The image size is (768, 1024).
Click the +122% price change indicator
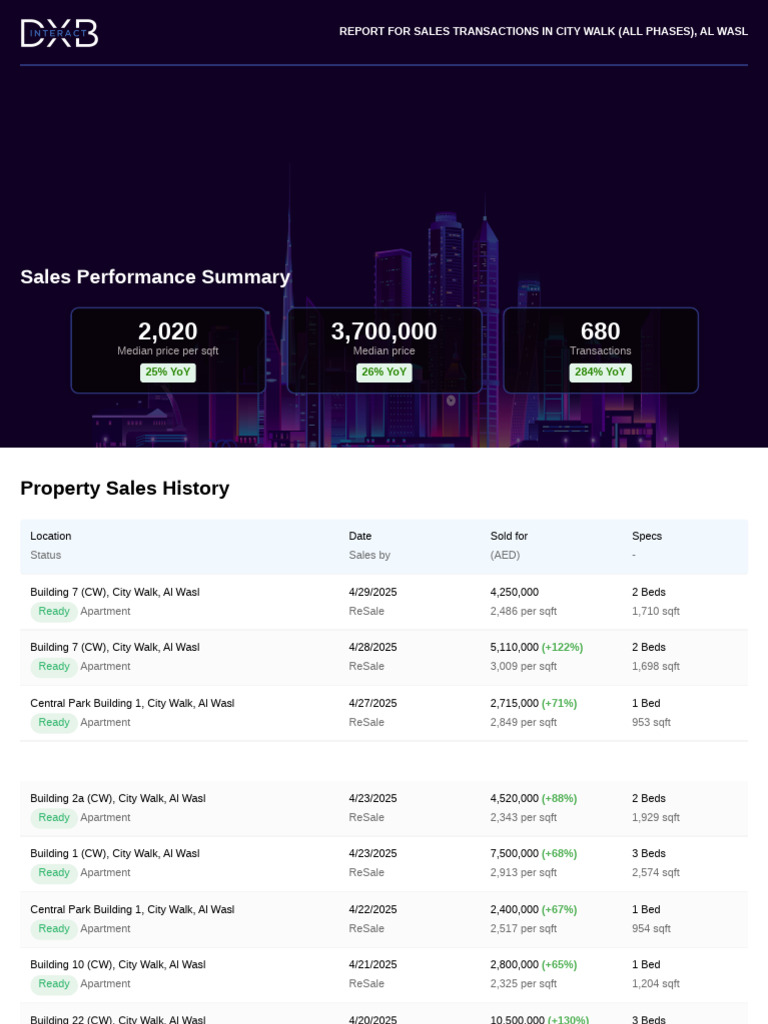click(562, 647)
